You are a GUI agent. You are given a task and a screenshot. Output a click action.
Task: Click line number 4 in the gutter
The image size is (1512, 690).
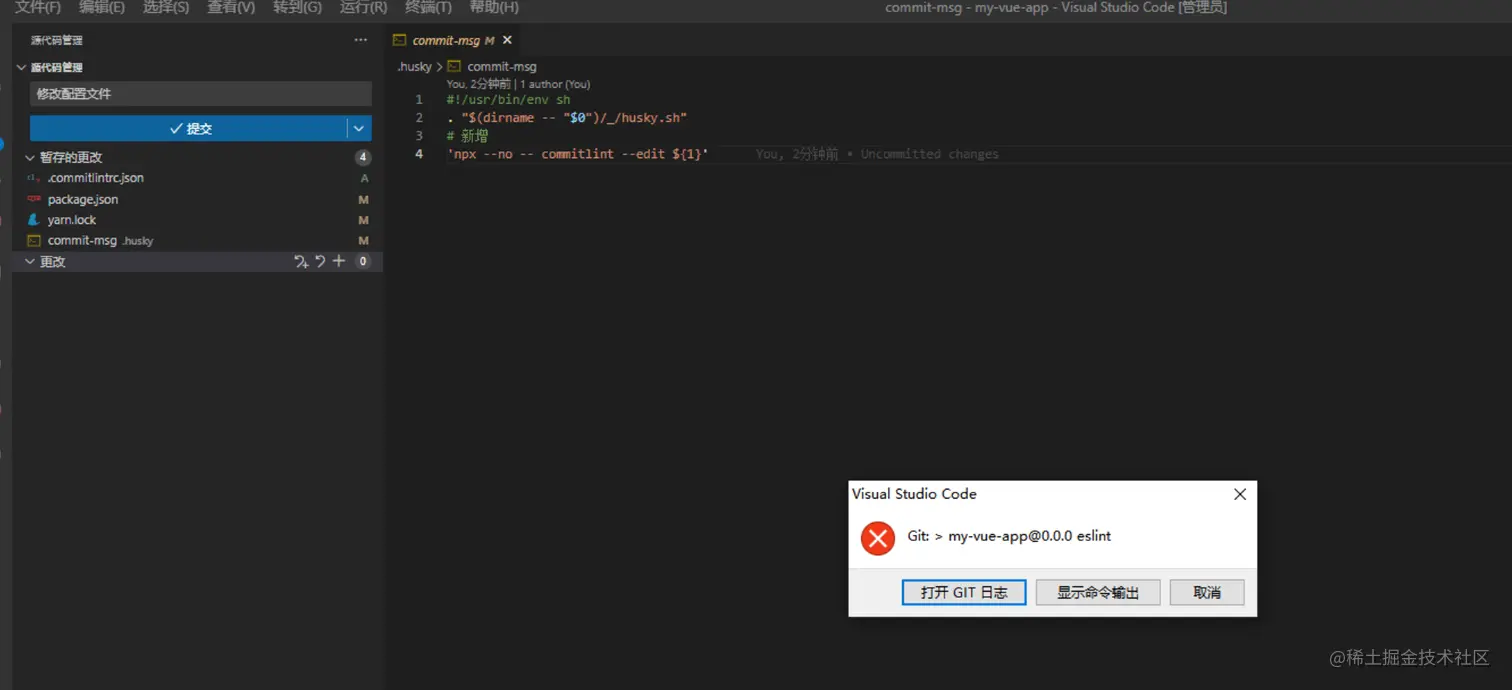click(419, 154)
